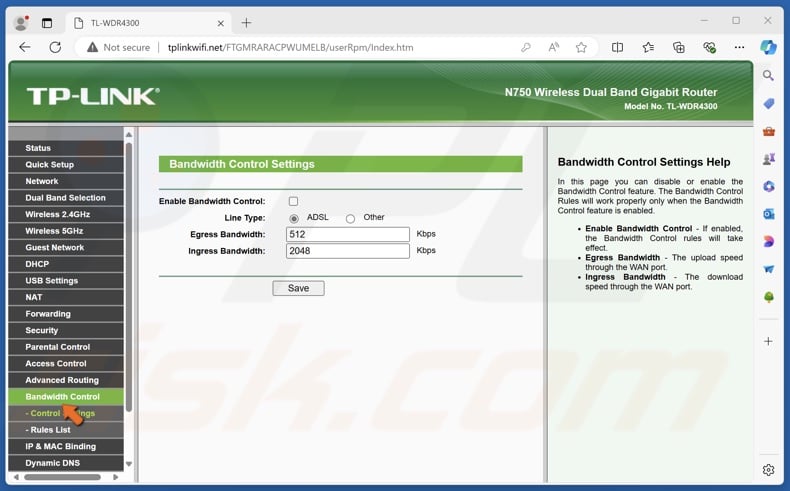The width and height of the screenshot is (790, 491).
Task: Open the sidebar tools briefcase icon
Action: point(768,131)
